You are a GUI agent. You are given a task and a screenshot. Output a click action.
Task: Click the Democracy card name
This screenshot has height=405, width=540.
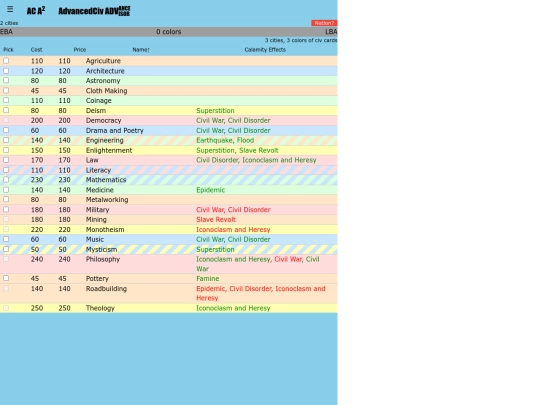pyautogui.click(x=103, y=121)
